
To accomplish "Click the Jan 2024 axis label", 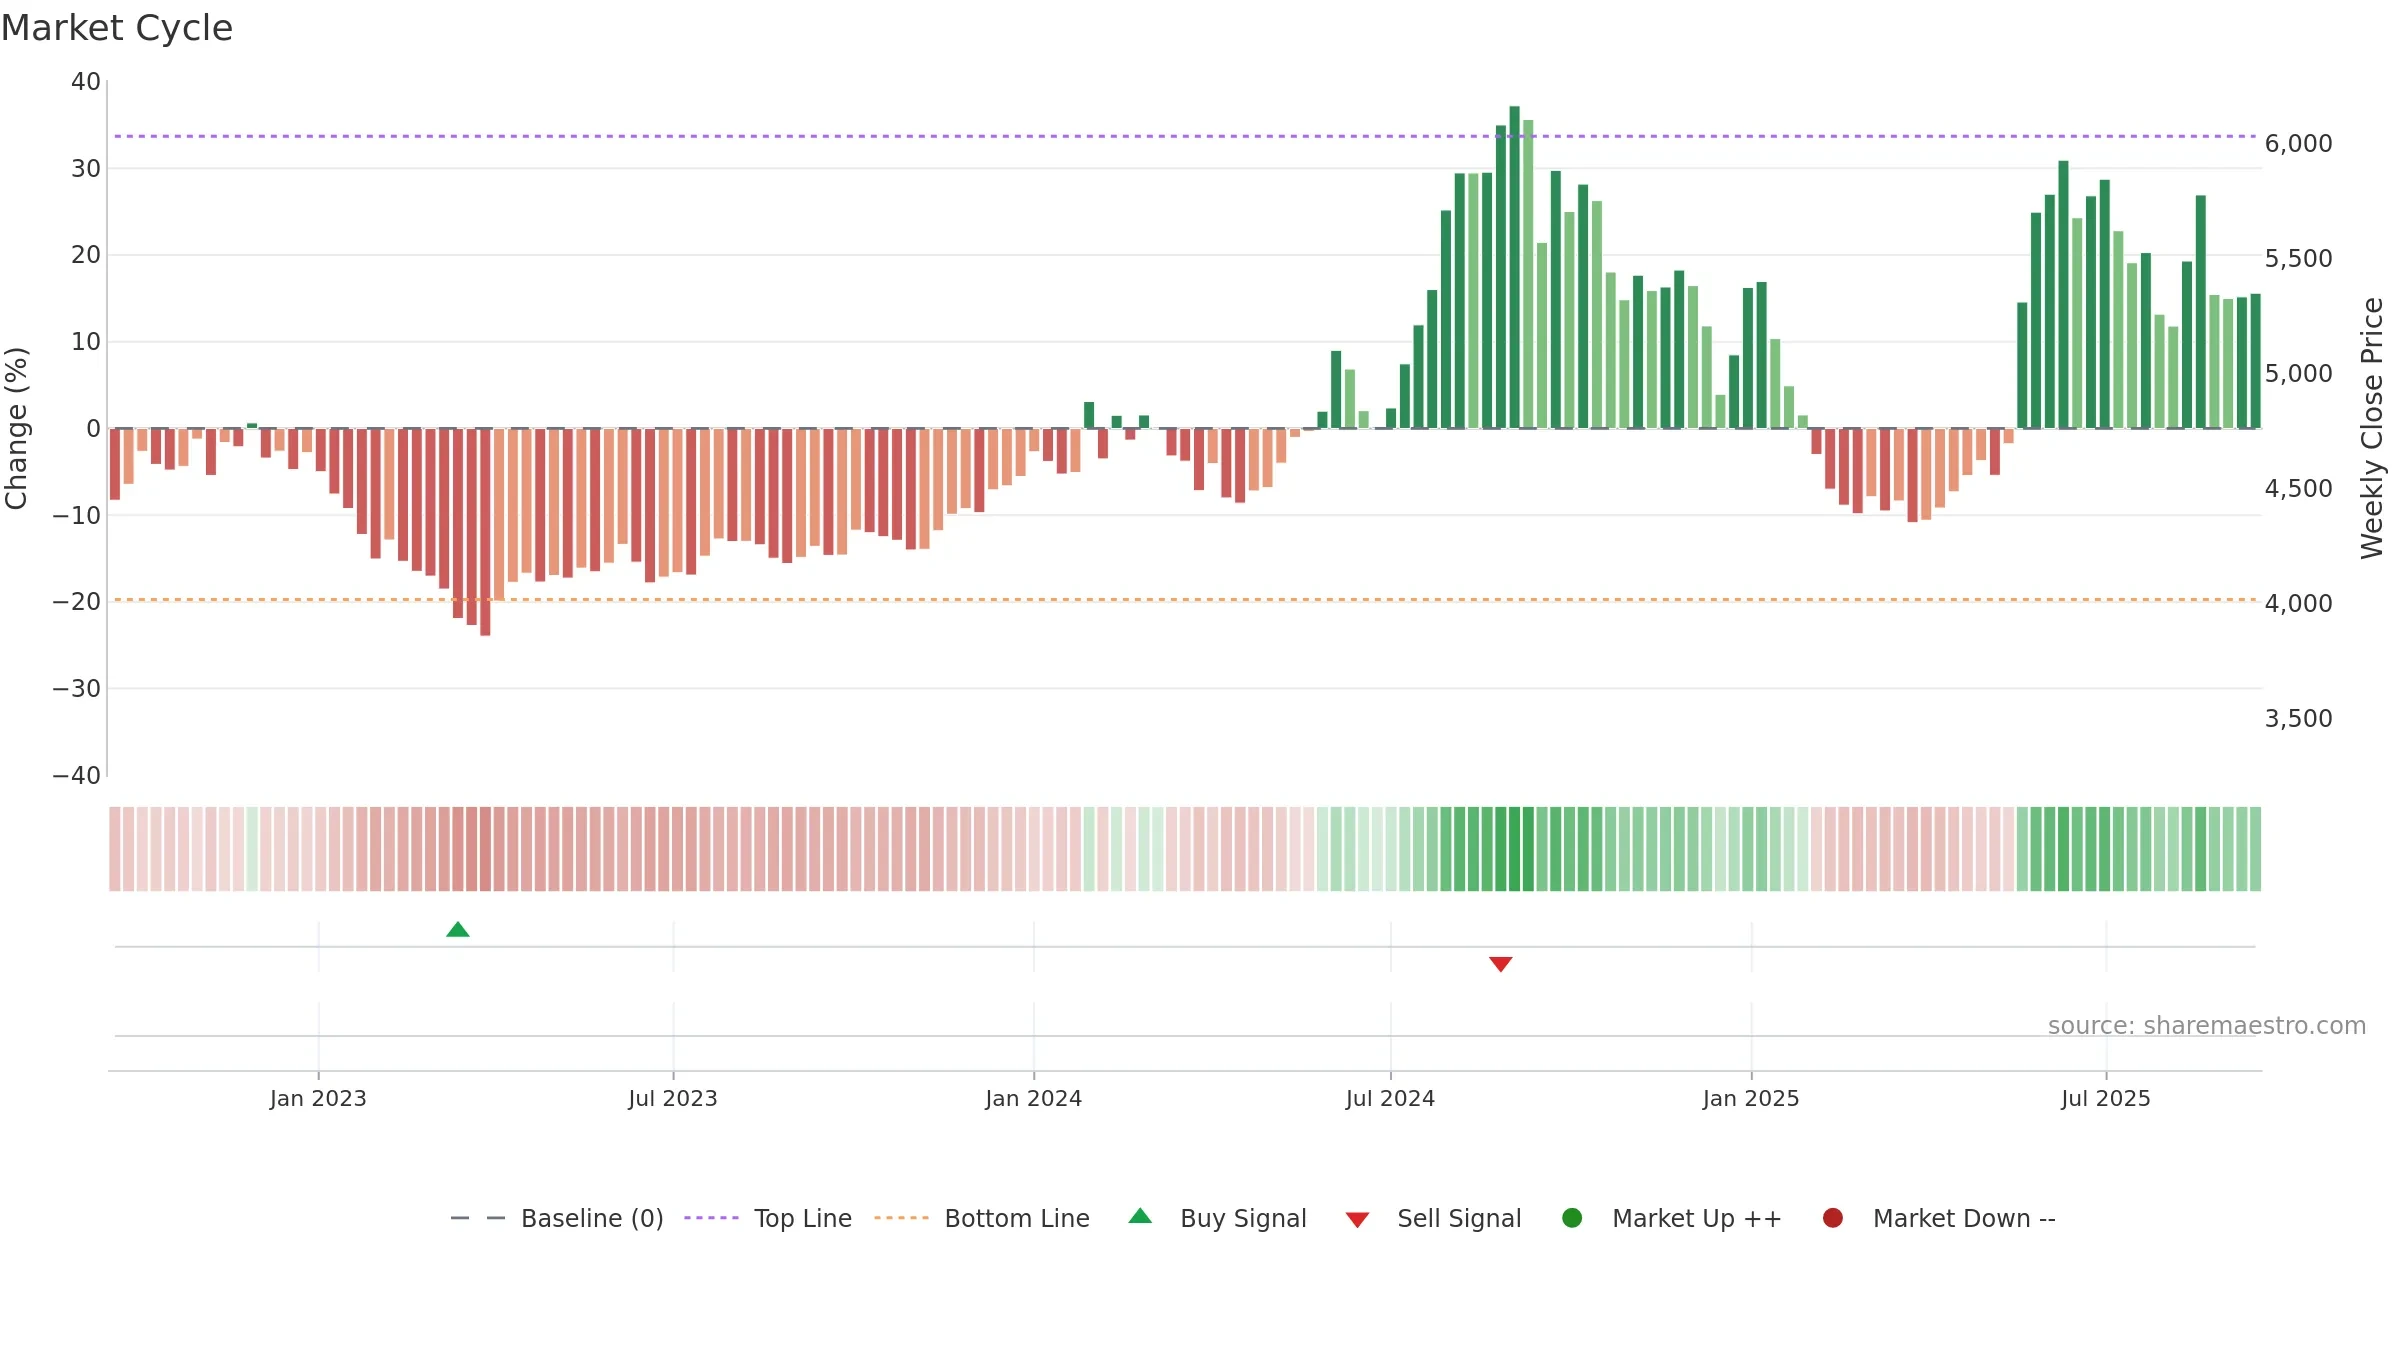I will 1033,1099.
